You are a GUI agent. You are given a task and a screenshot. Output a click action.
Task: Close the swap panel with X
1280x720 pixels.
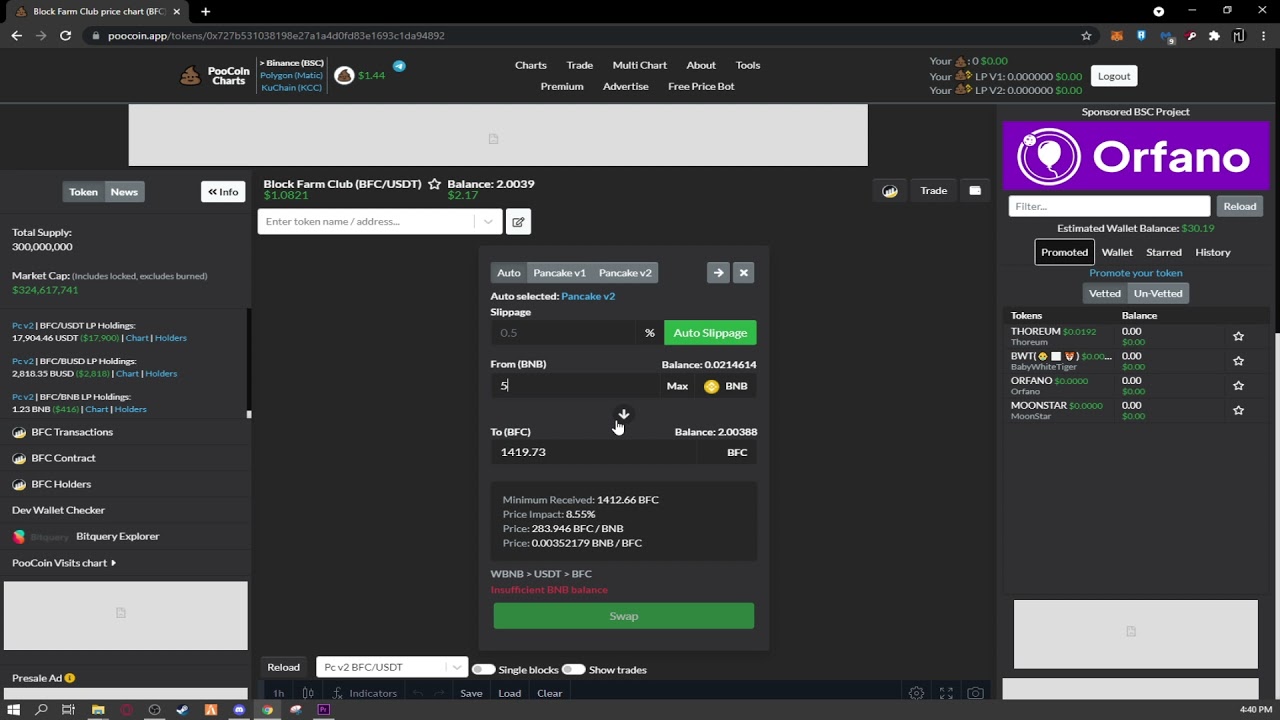(x=743, y=273)
